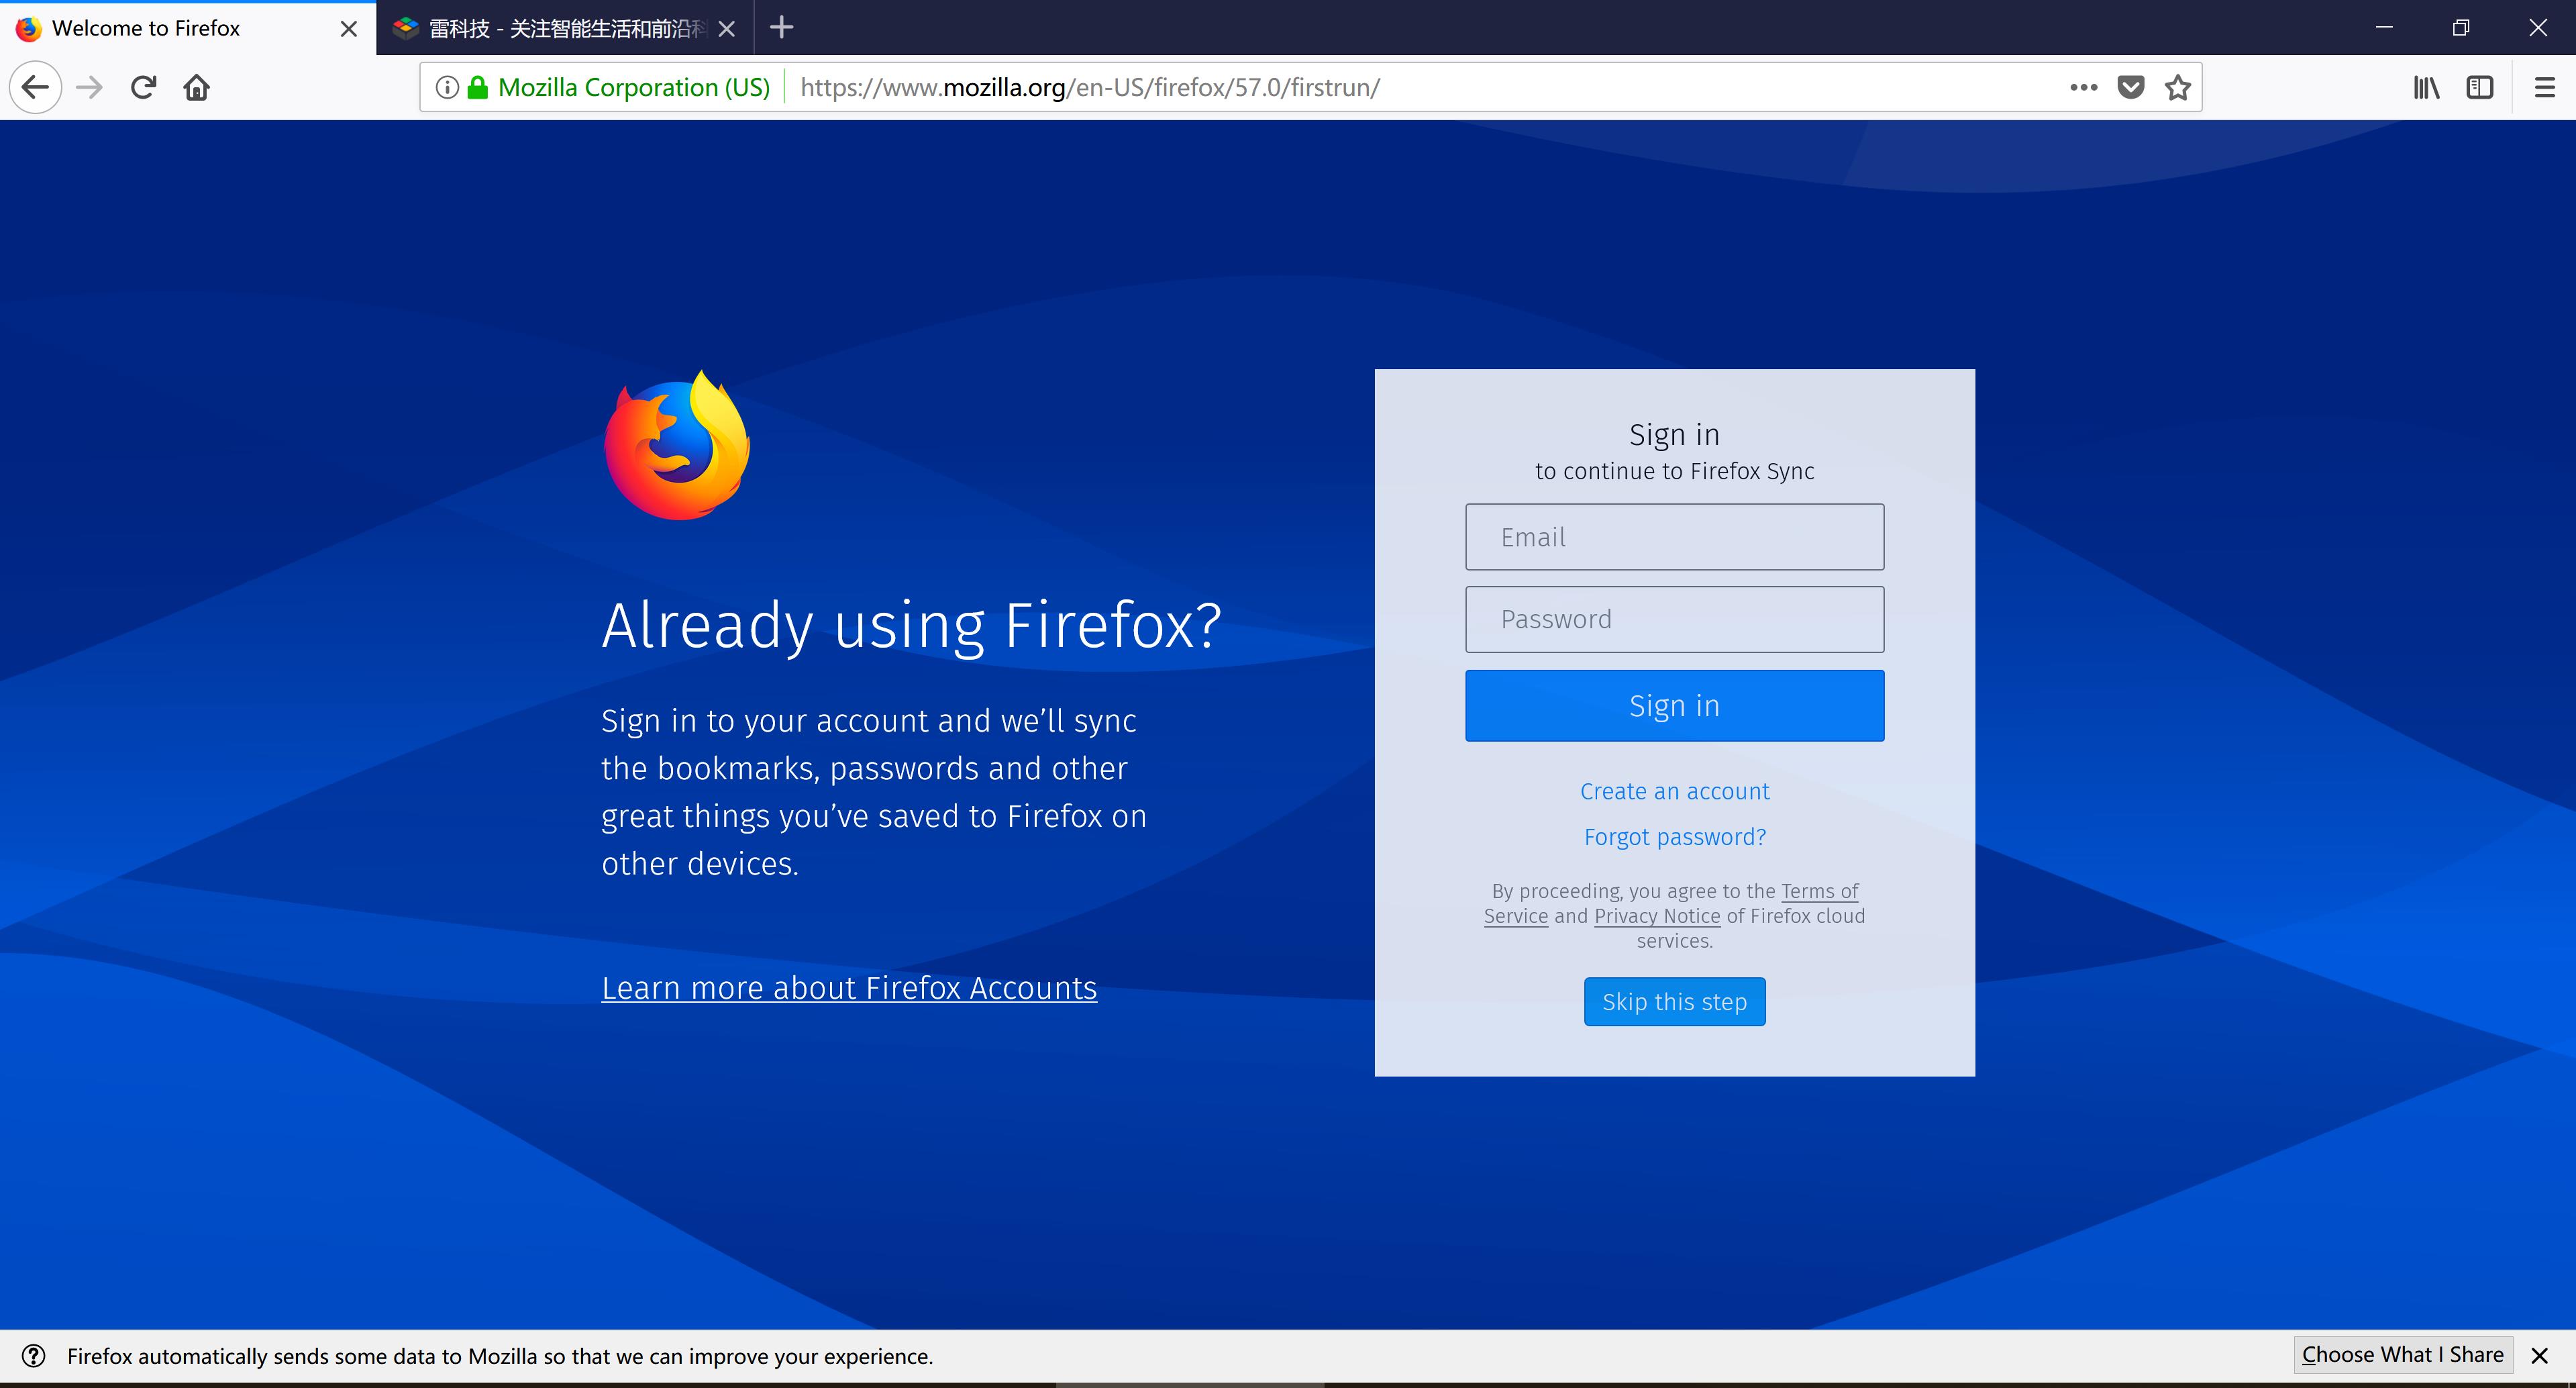Open a new tab with plus

pos(782,28)
